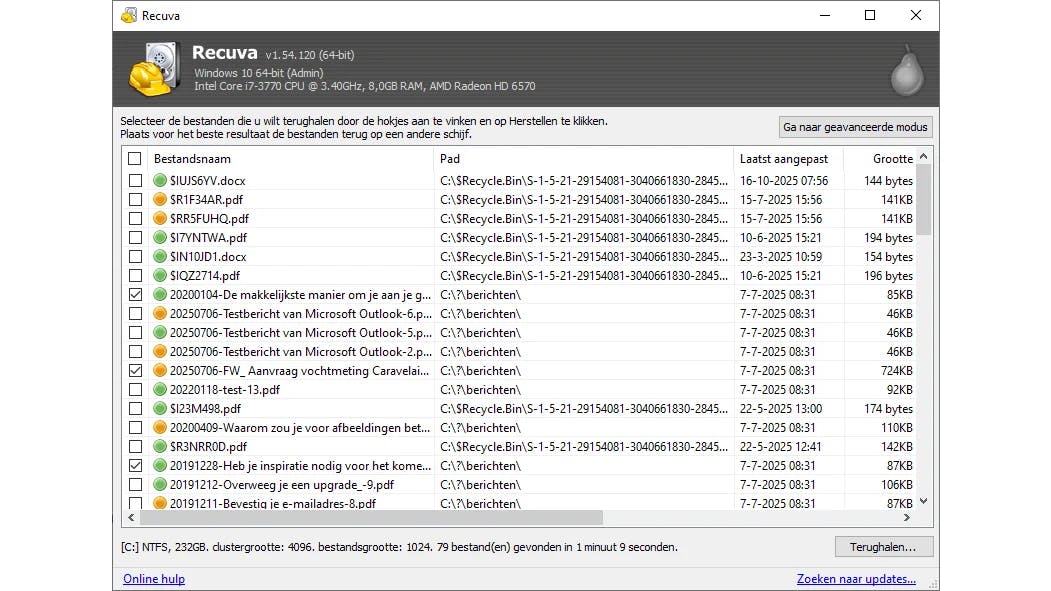Click green status dot of $I23M498.pdf
The width and height of the screenshot is (1051, 591).
(160, 409)
